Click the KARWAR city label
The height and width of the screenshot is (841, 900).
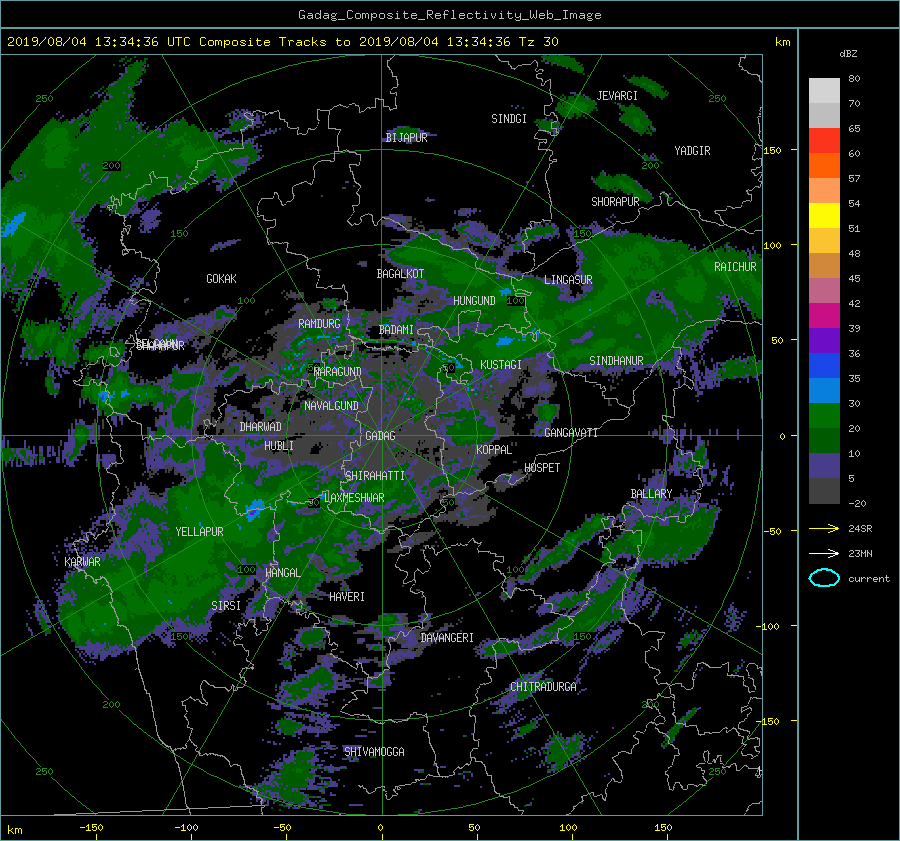pyautogui.click(x=82, y=562)
